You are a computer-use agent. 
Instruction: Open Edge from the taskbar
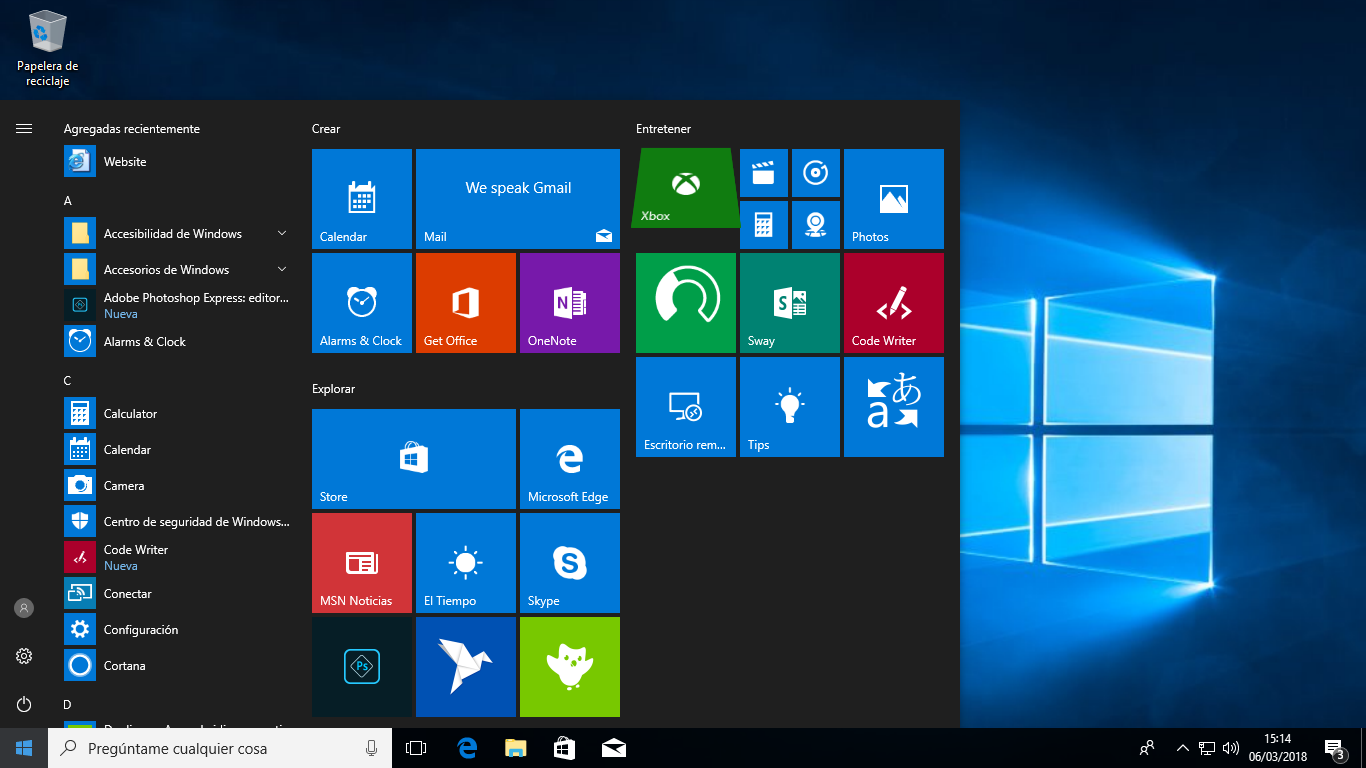pyautogui.click(x=466, y=748)
